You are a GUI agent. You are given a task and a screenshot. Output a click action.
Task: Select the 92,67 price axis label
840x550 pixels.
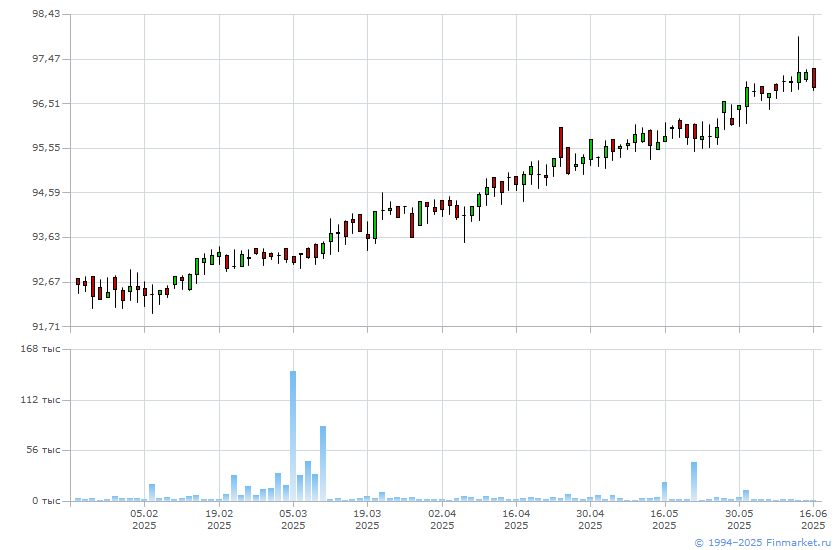click(x=46, y=282)
